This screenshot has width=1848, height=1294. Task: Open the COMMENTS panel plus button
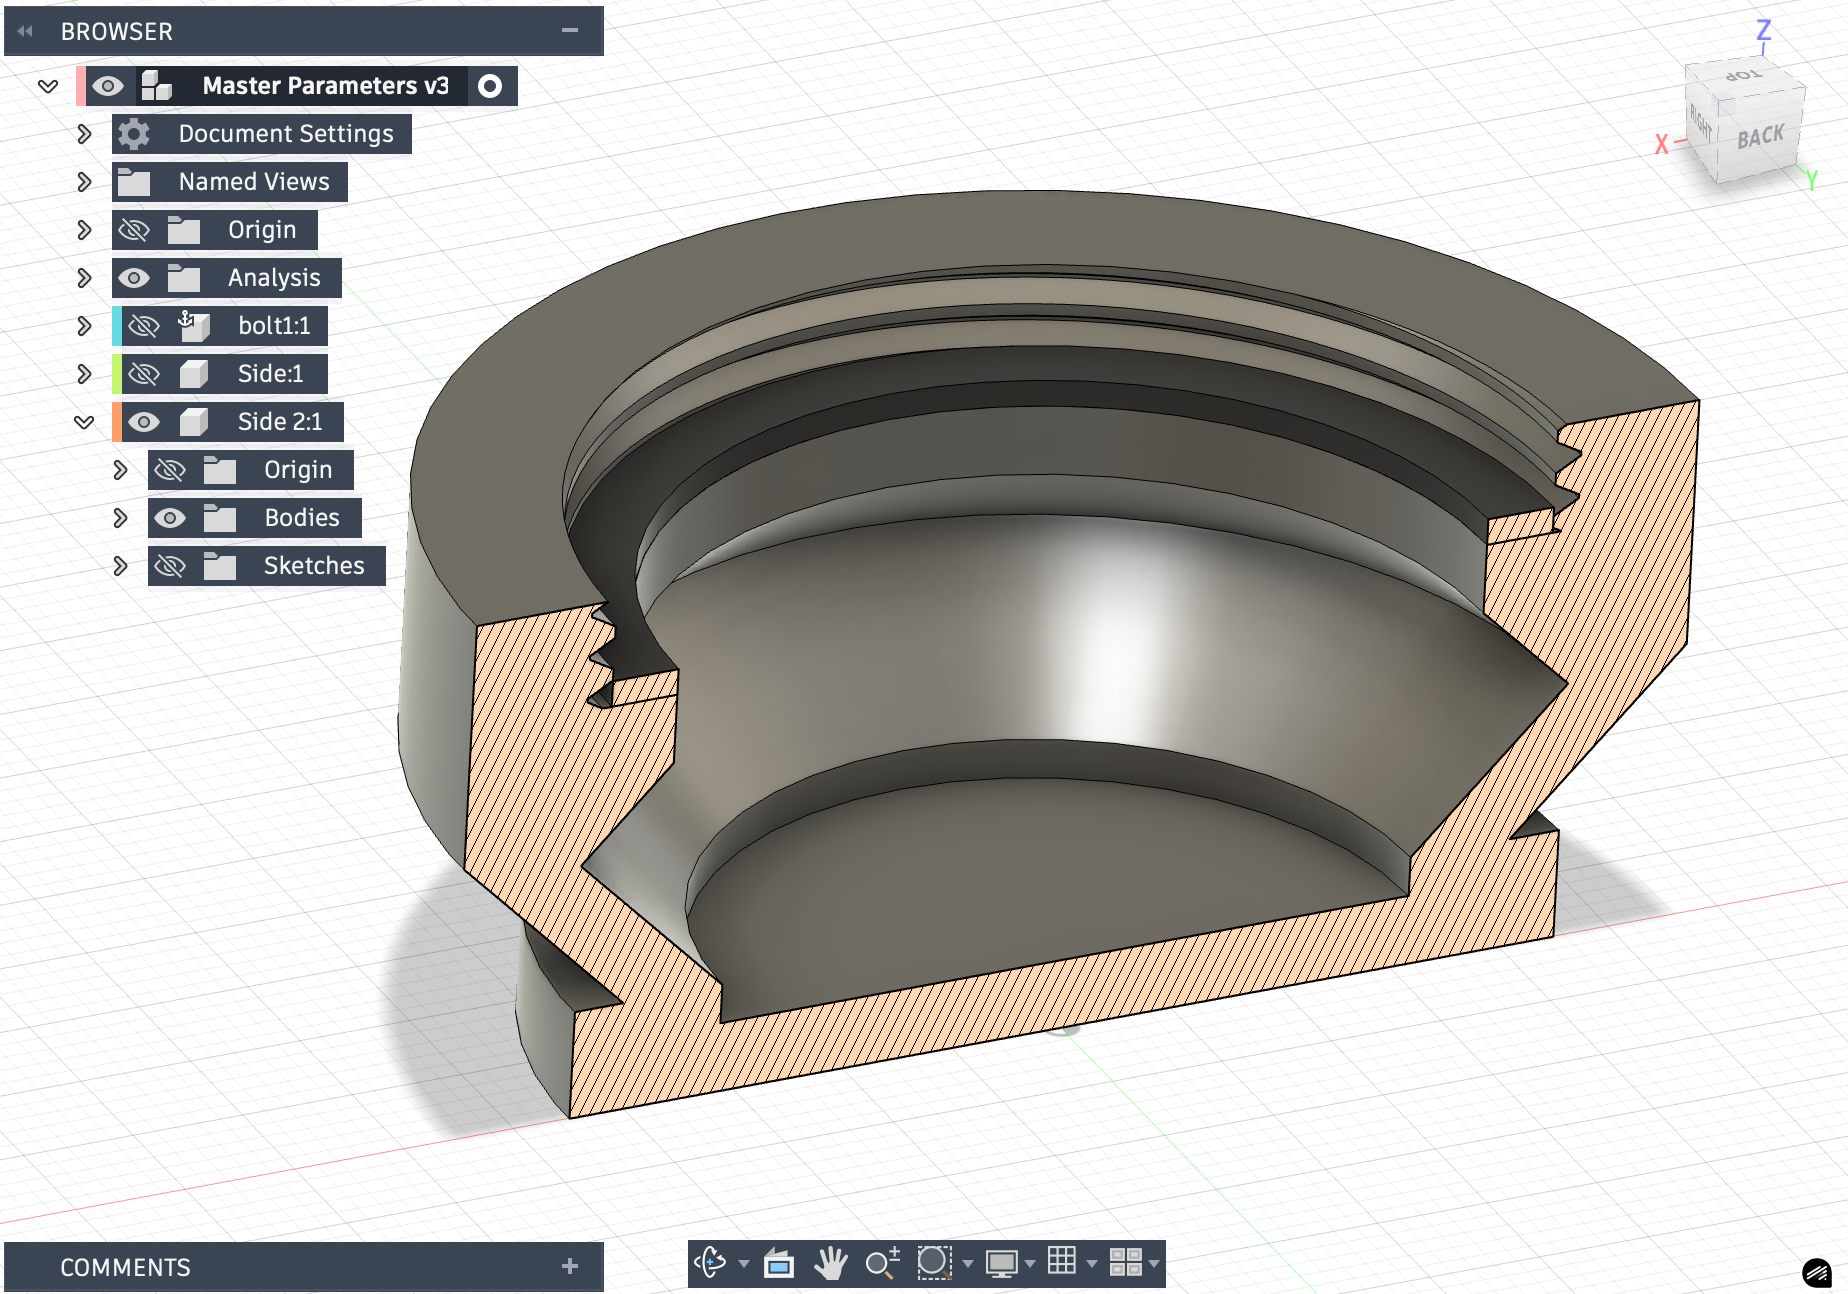coord(570,1266)
